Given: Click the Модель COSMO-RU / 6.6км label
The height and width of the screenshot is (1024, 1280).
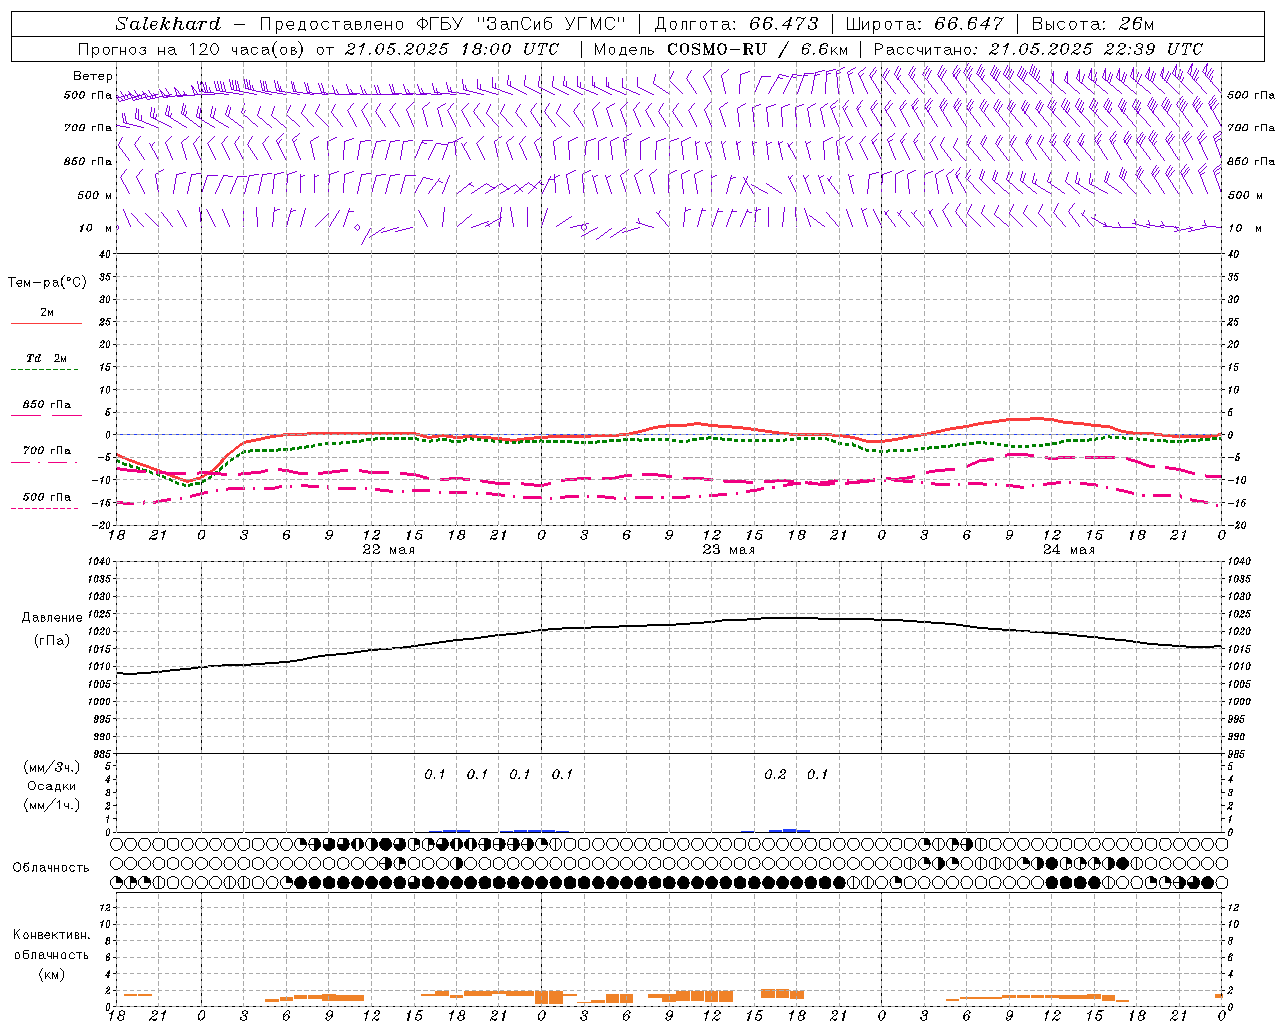Looking at the screenshot, I should coord(721,49).
